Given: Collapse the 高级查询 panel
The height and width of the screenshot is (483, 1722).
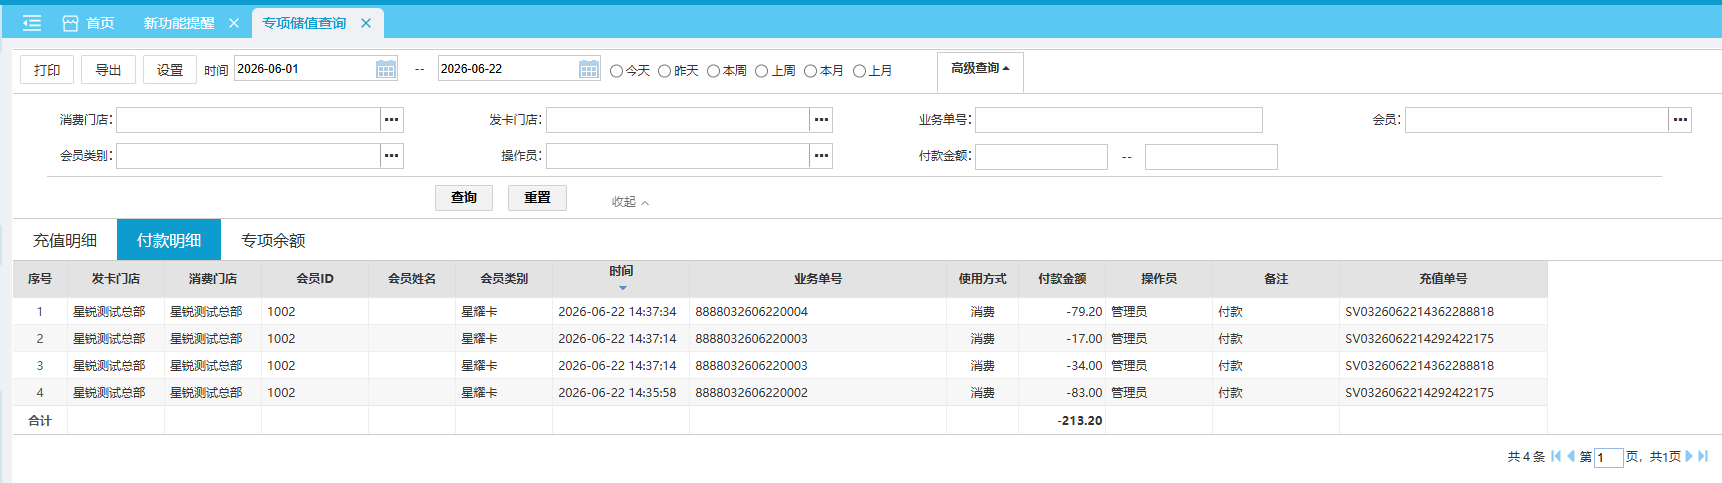Looking at the screenshot, I should pyautogui.click(x=980, y=68).
